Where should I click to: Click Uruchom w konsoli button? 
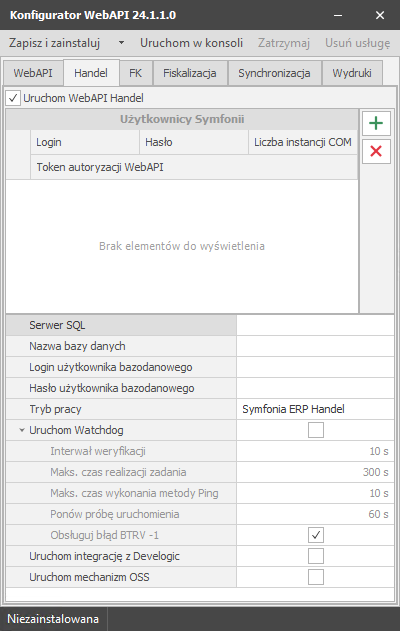coord(192,43)
